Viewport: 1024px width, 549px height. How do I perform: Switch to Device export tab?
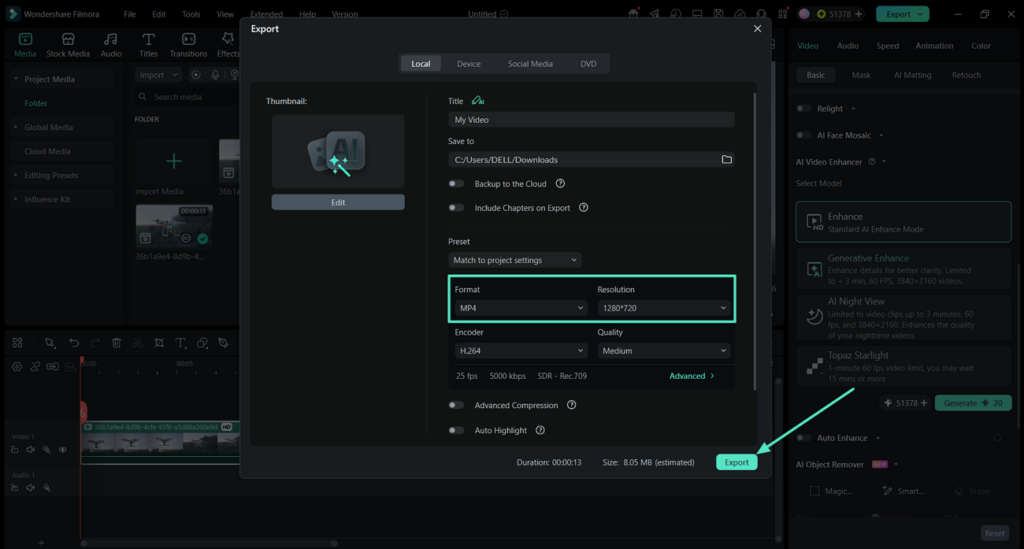click(468, 63)
